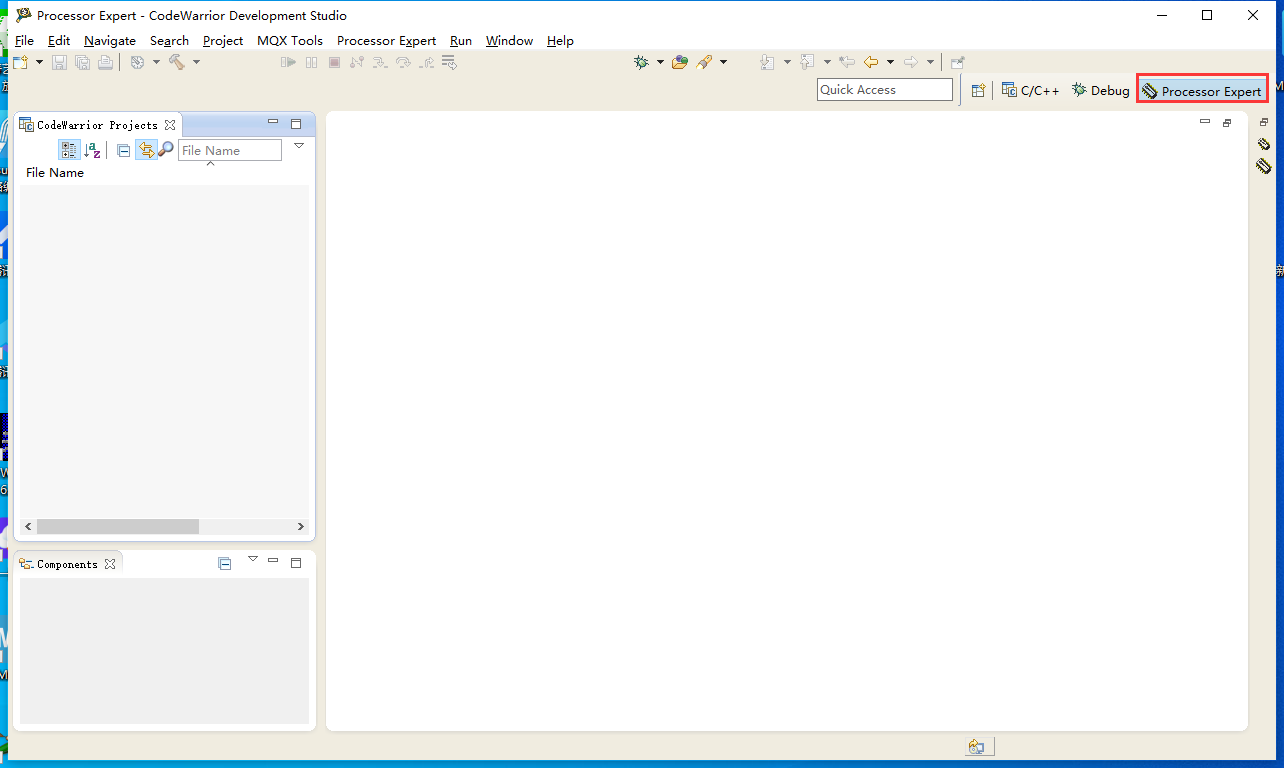Open the Processor Expert menu
This screenshot has height=768, width=1284.
(386, 41)
